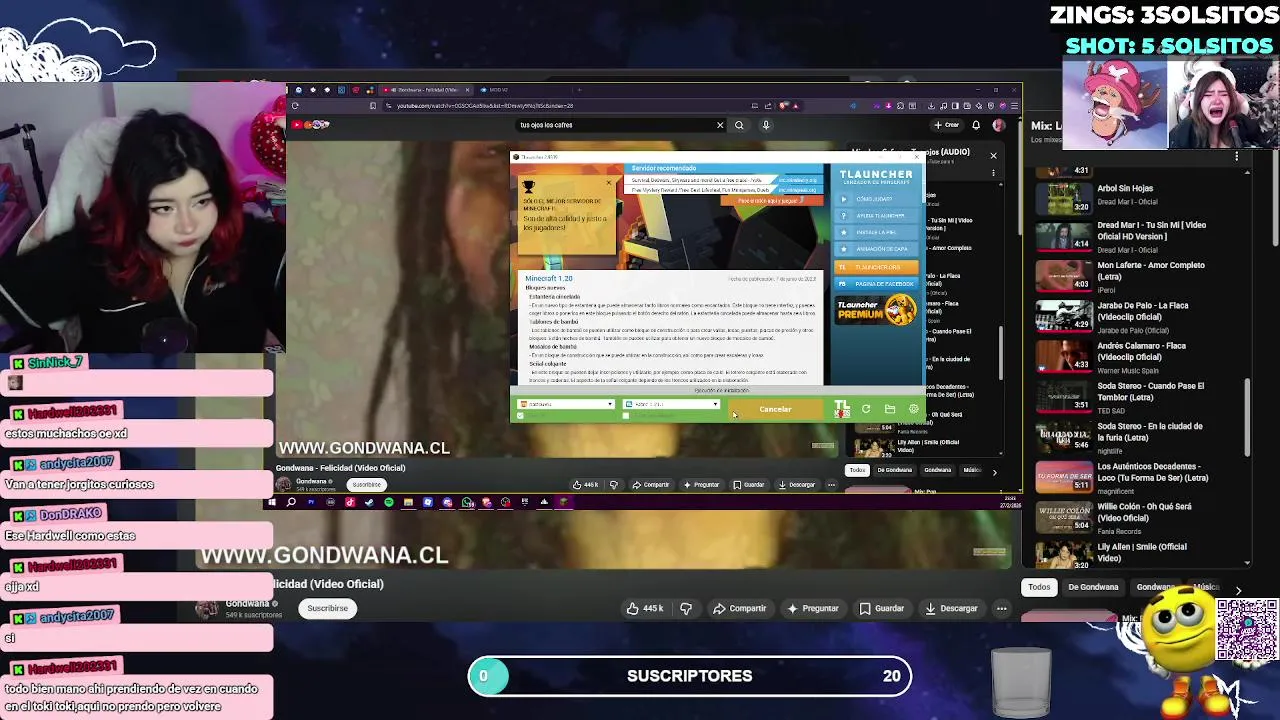Click Compartir in the enlarged copy
1280x720 pixels.
tap(740, 608)
